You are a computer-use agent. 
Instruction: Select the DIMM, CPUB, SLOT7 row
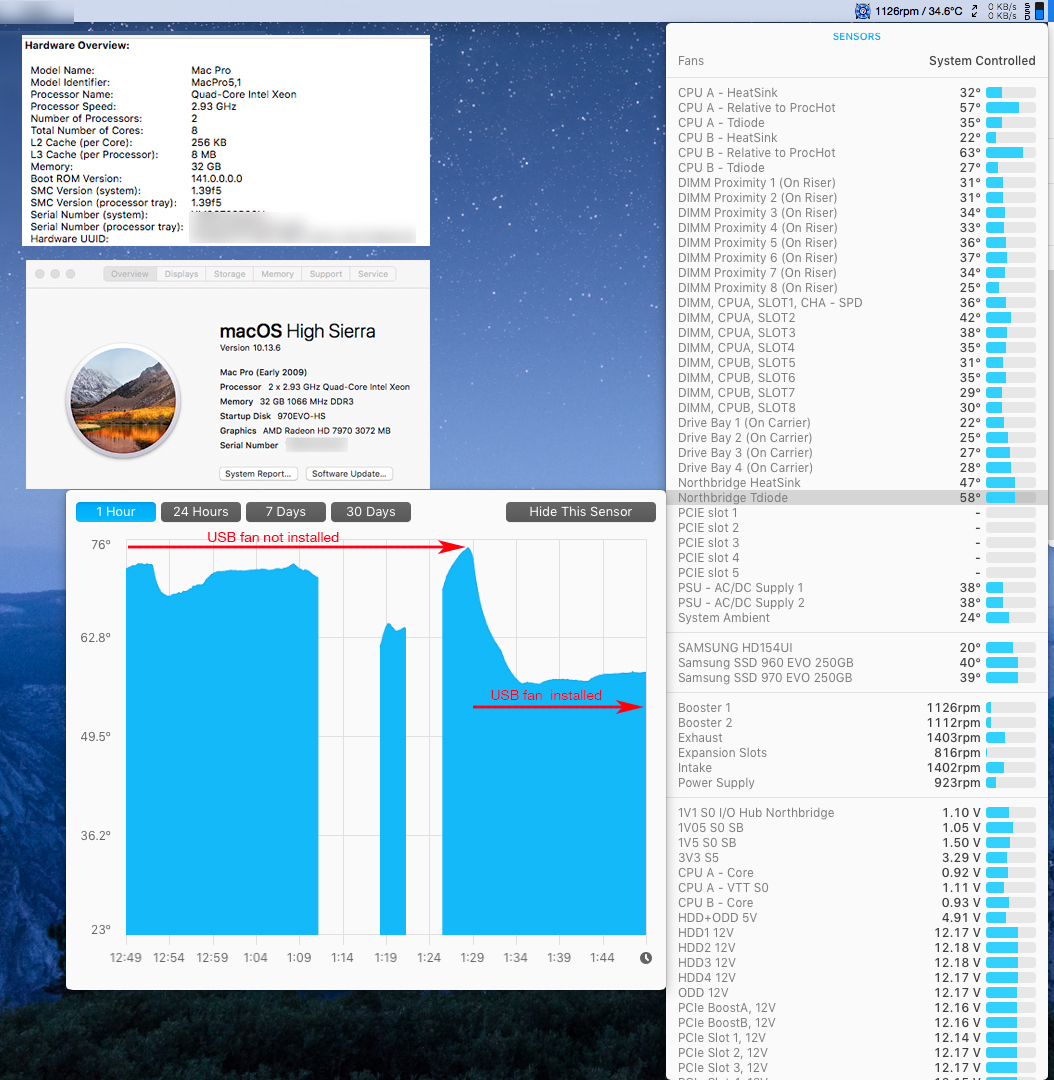coord(856,393)
